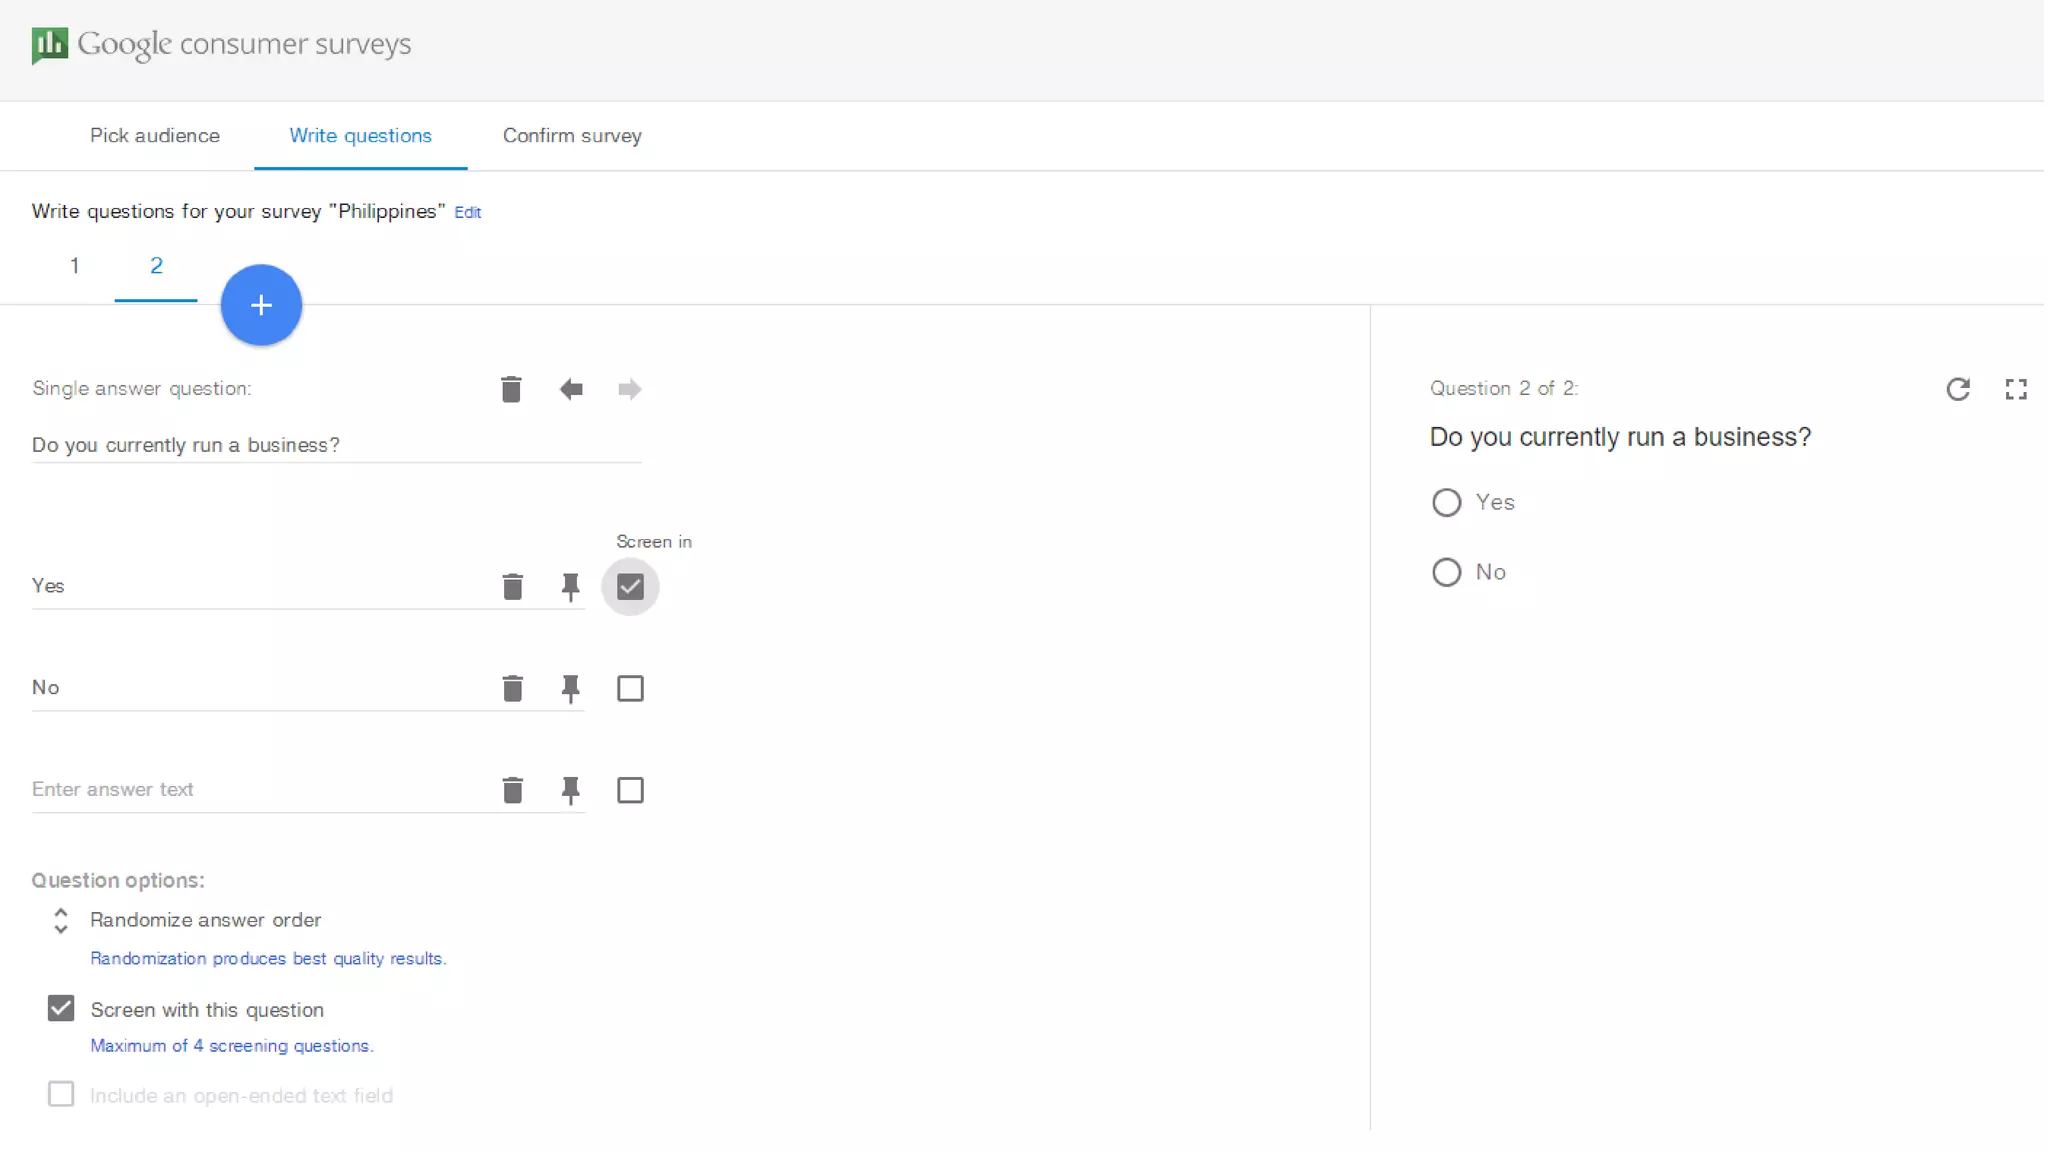Click Edit link next to survey name
Screen dimensions: 2048x1152
(x=467, y=212)
